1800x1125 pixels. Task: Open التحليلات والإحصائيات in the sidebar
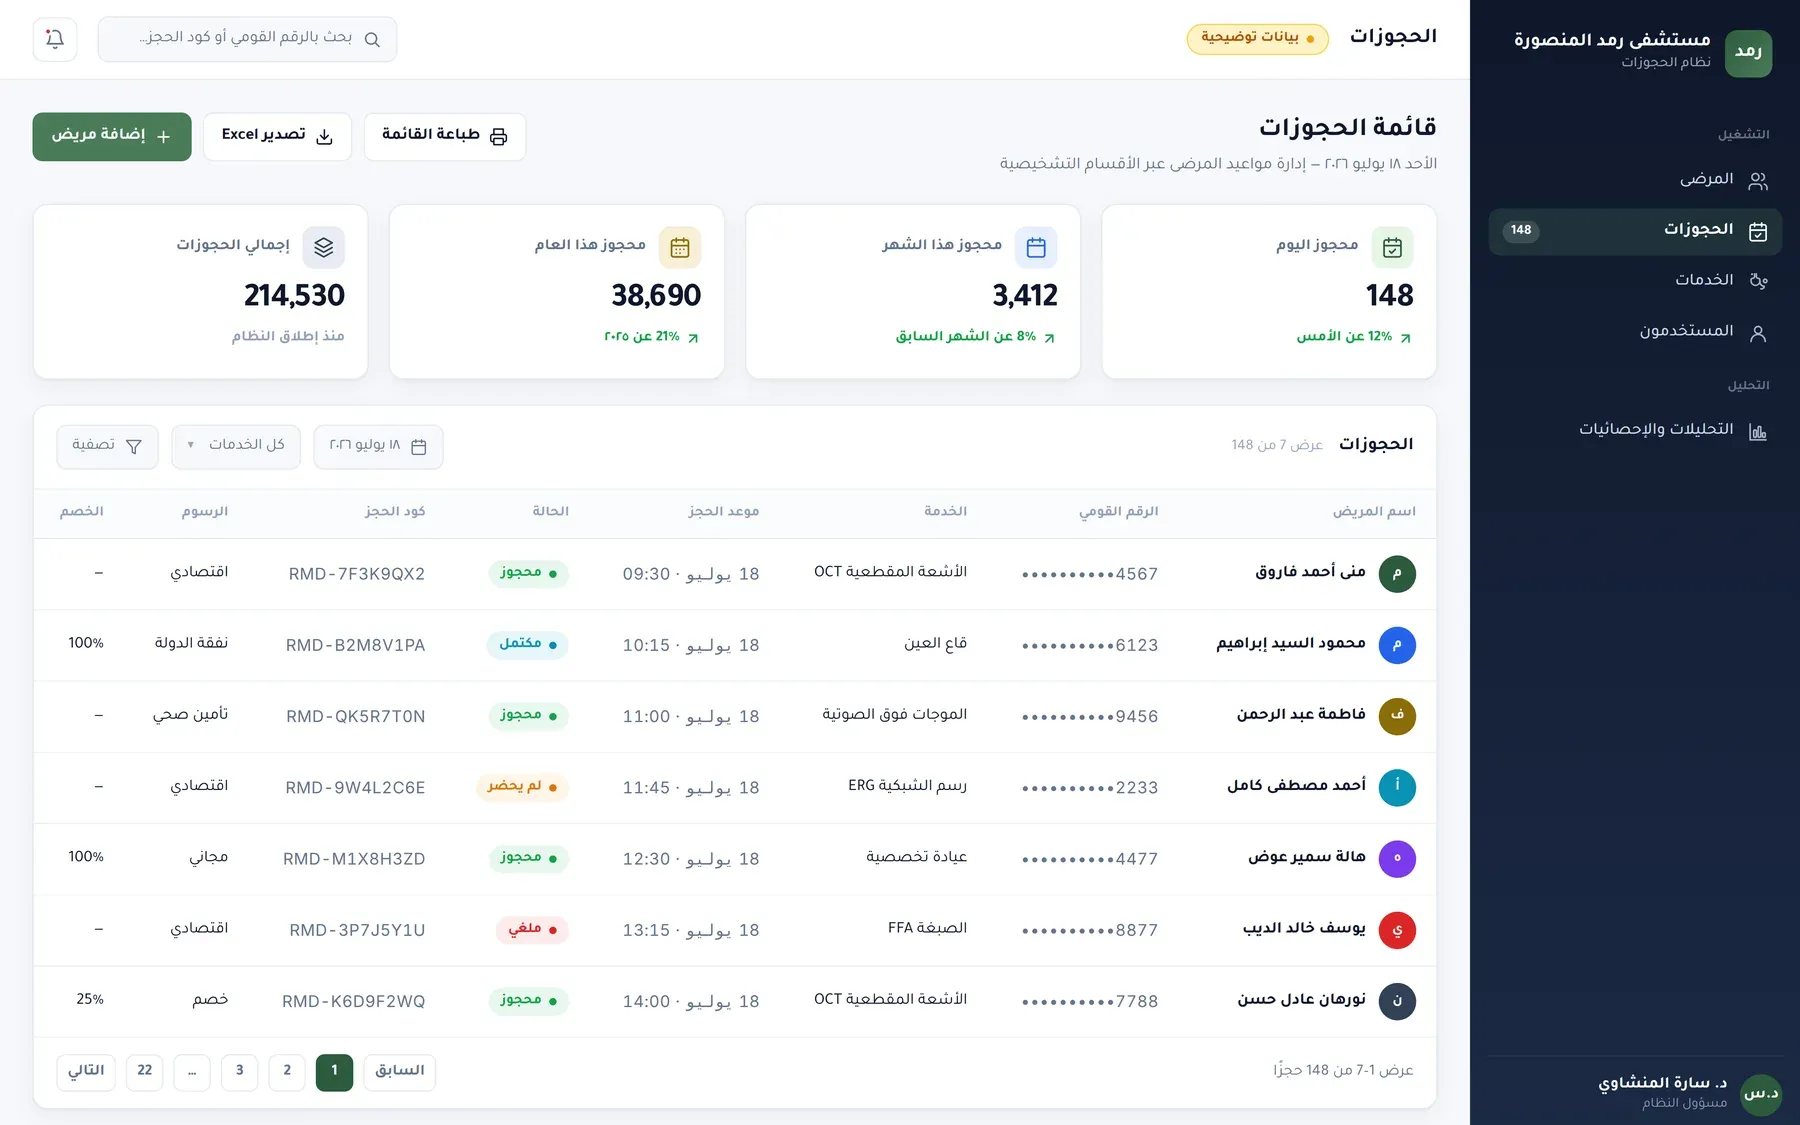click(x=1635, y=430)
